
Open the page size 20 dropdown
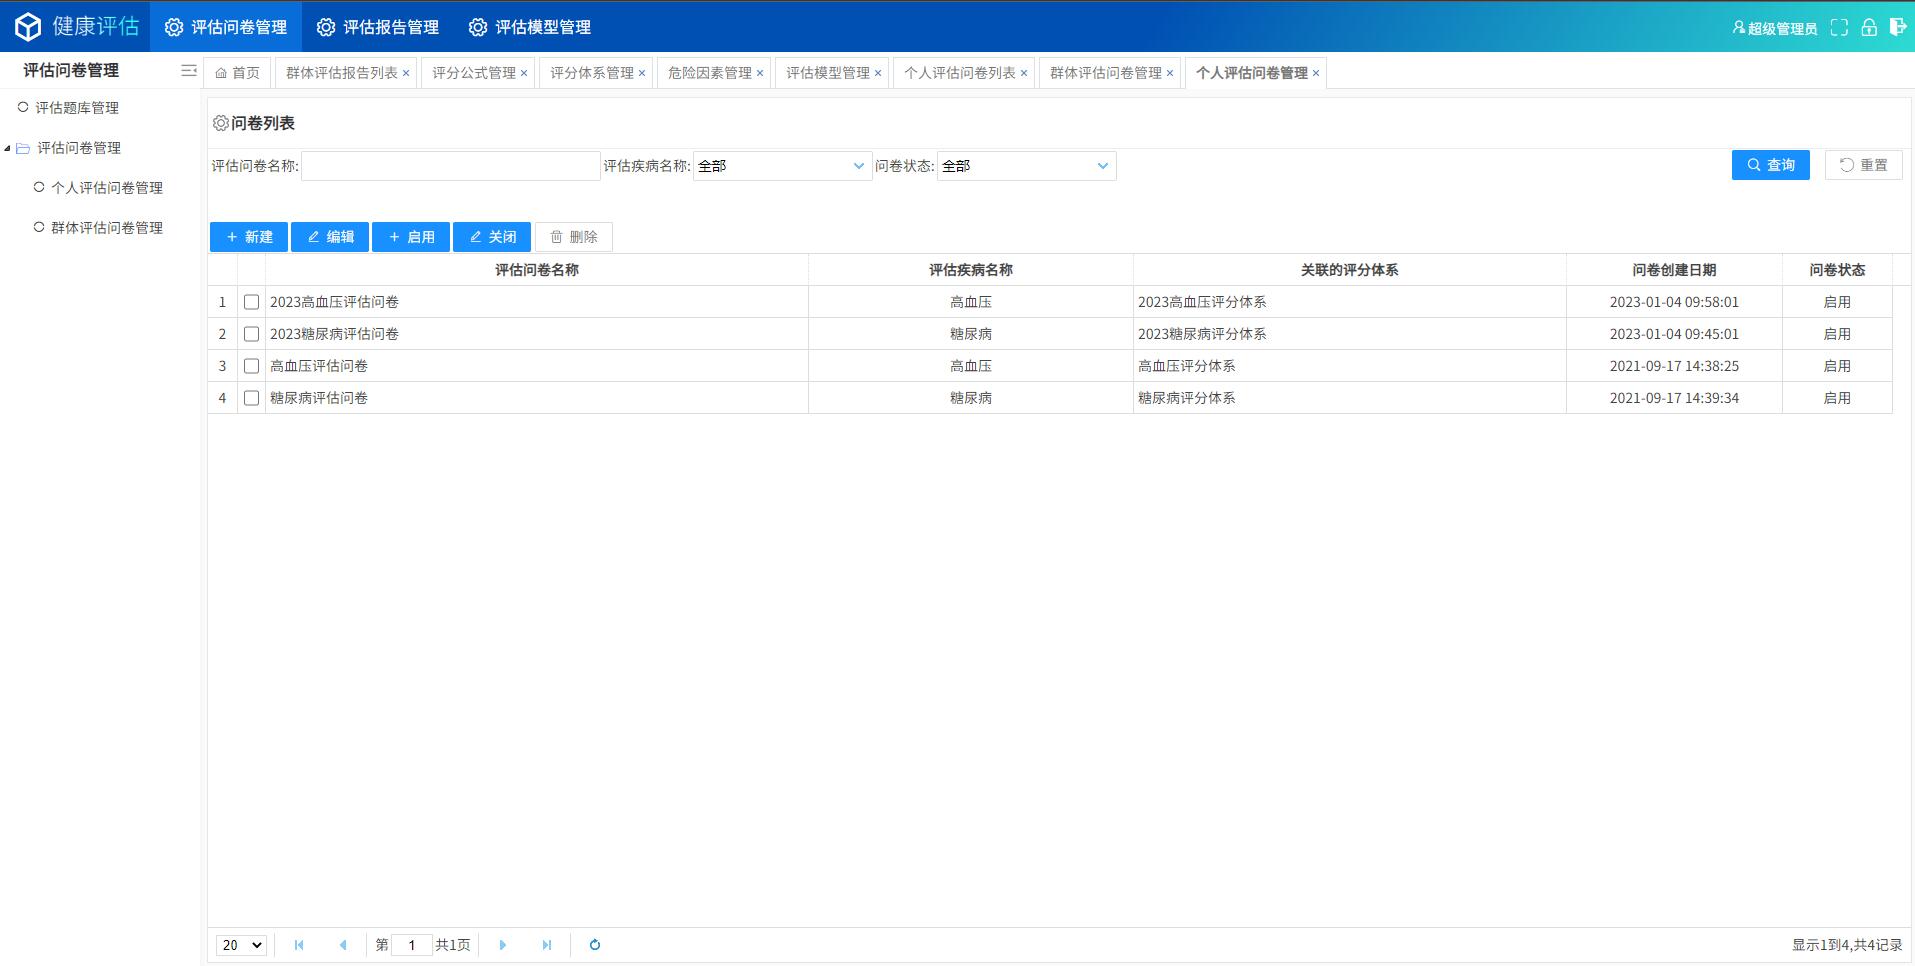click(x=241, y=945)
